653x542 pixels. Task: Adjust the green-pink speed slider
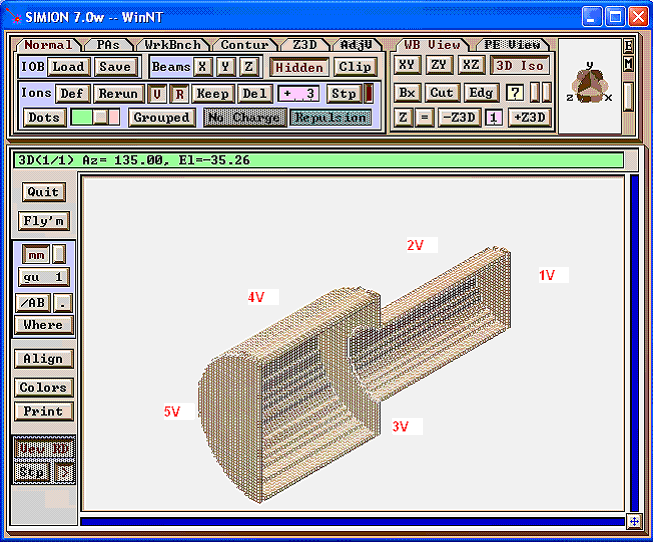95,117
